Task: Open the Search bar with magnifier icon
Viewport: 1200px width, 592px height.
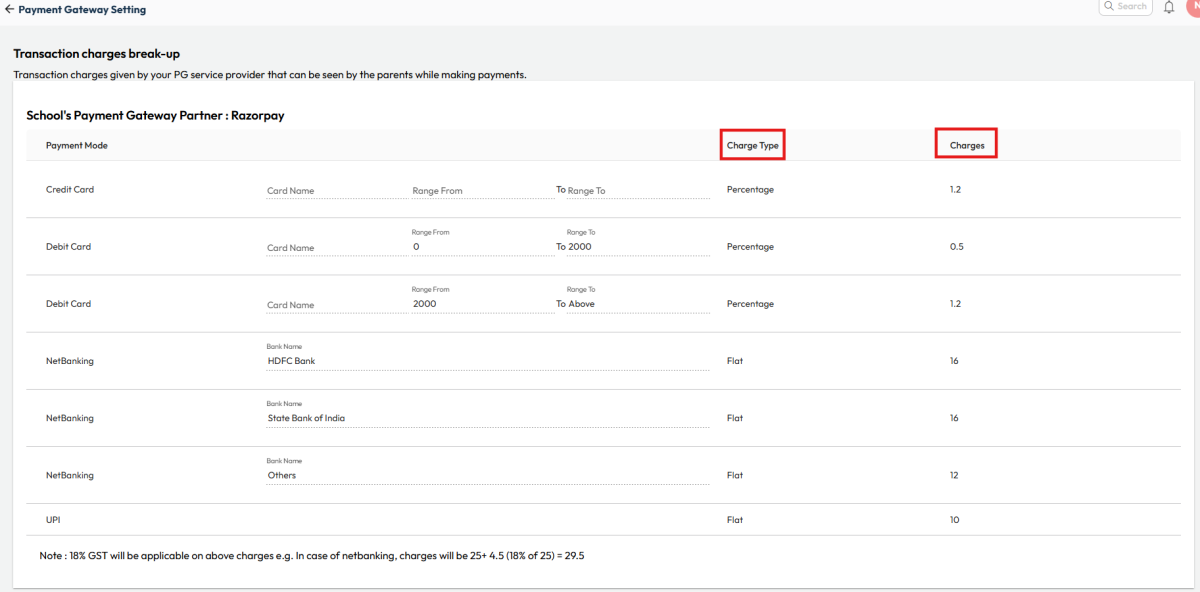Action: pos(1125,7)
